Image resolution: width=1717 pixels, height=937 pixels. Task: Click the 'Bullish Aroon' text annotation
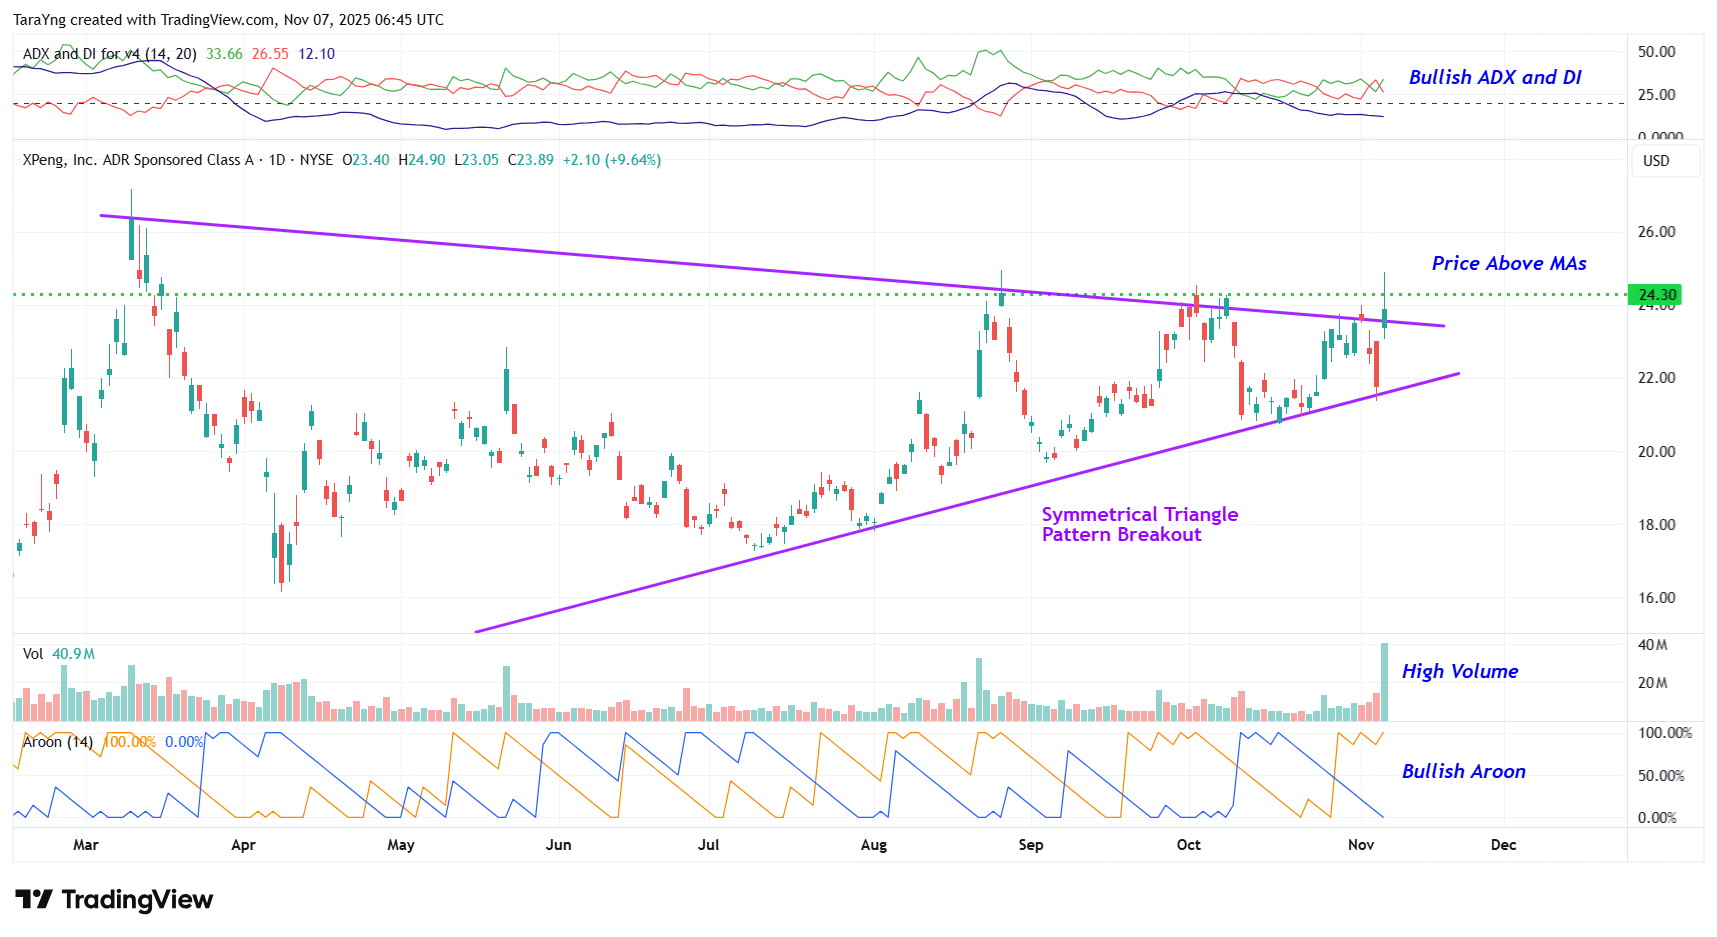click(1463, 771)
